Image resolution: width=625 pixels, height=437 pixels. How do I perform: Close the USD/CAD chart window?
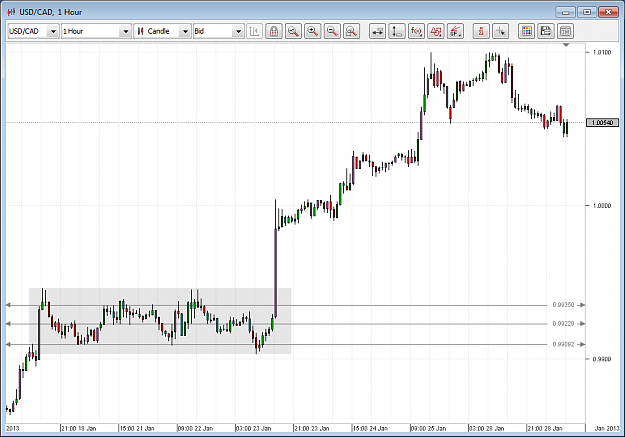click(x=608, y=12)
